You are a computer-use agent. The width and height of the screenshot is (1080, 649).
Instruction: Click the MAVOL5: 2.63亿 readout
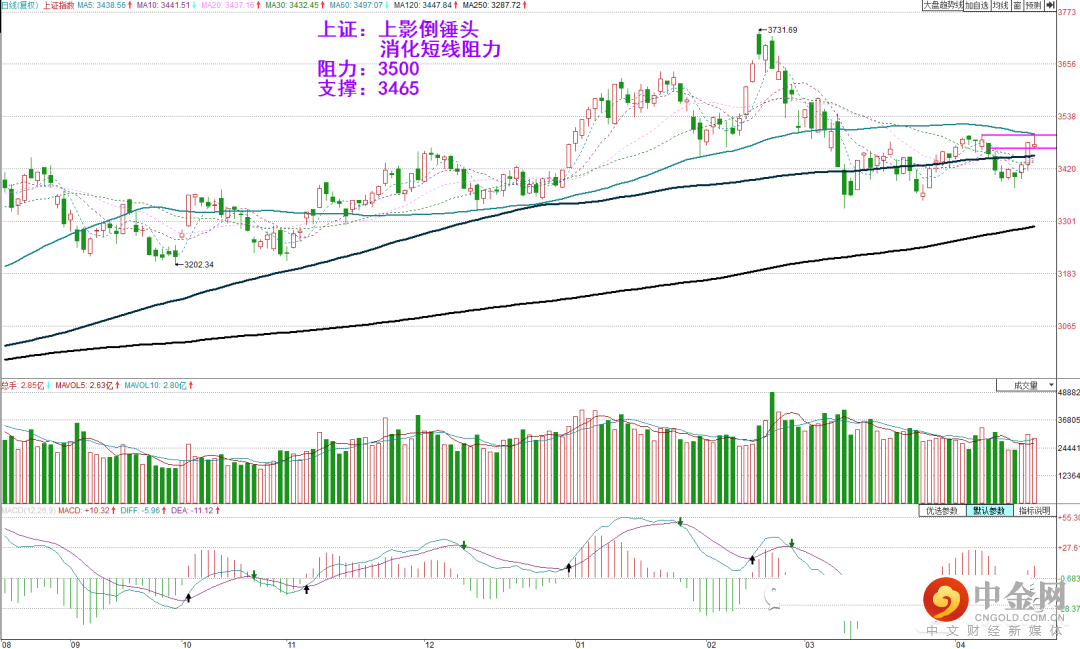coord(84,385)
